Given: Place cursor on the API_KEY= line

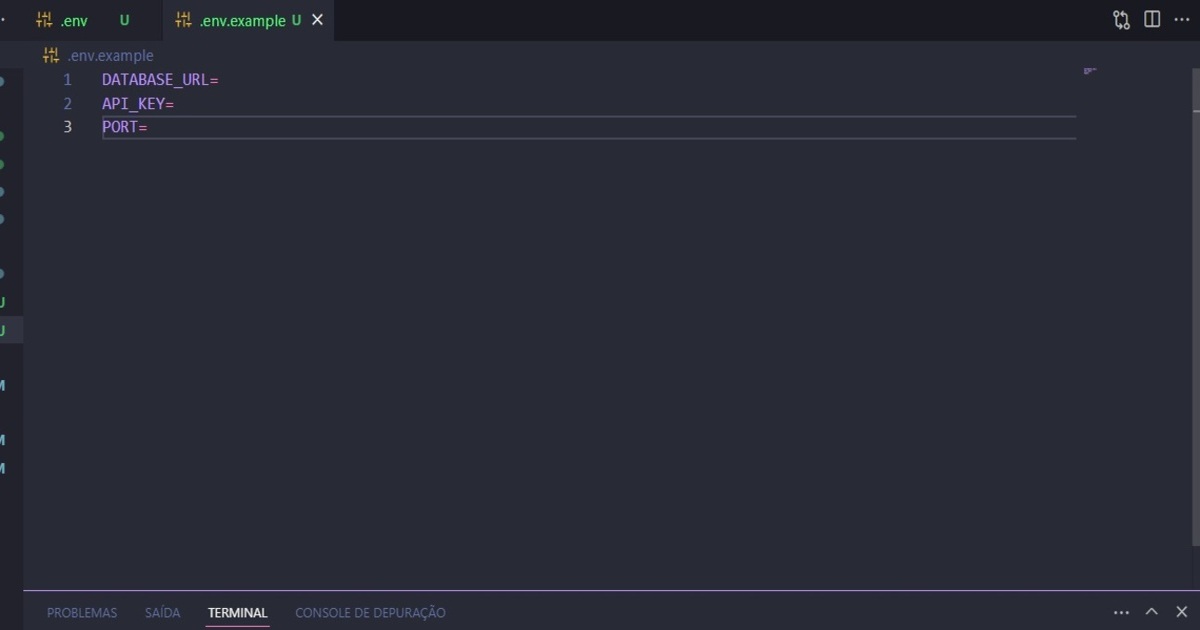Looking at the screenshot, I should pyautogui.click(x=138, y=104).
